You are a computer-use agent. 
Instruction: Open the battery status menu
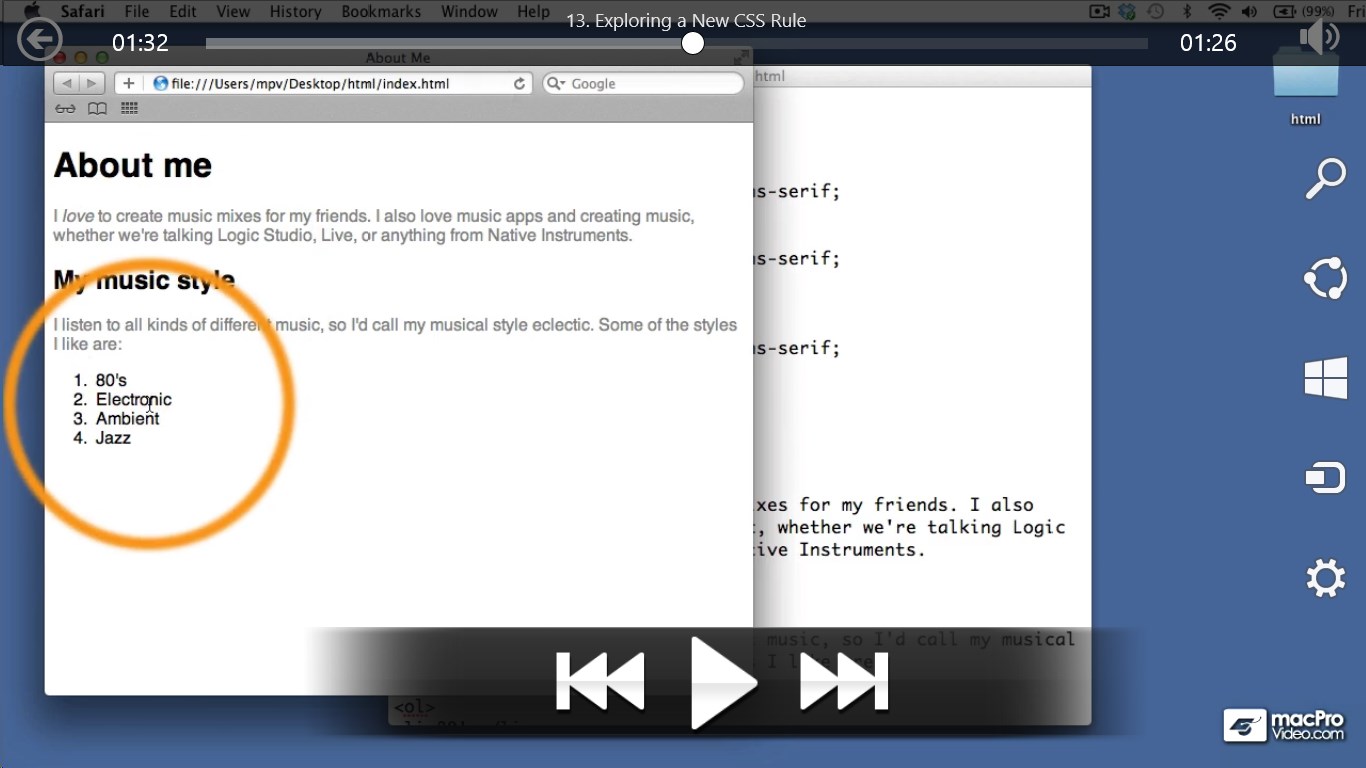[x=1282, y=11]
